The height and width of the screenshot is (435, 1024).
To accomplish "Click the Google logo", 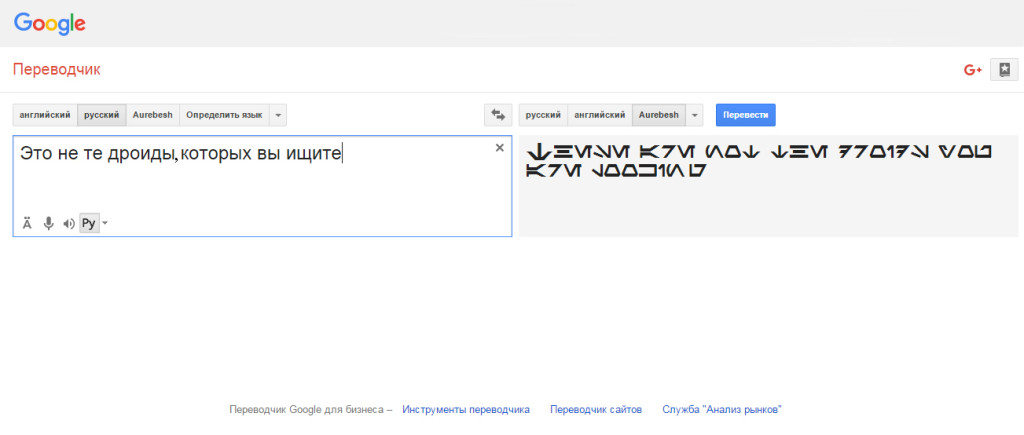I will coord(50,24).
